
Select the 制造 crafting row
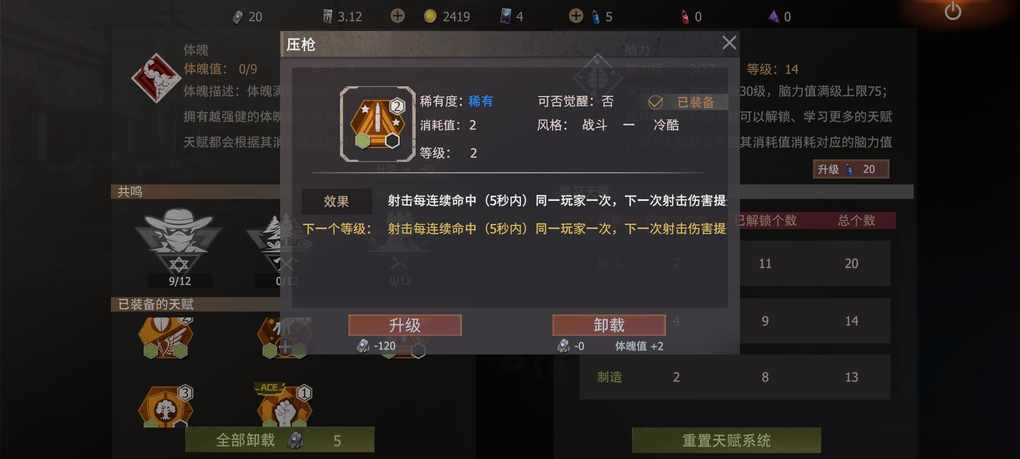(x=734, y=377)
